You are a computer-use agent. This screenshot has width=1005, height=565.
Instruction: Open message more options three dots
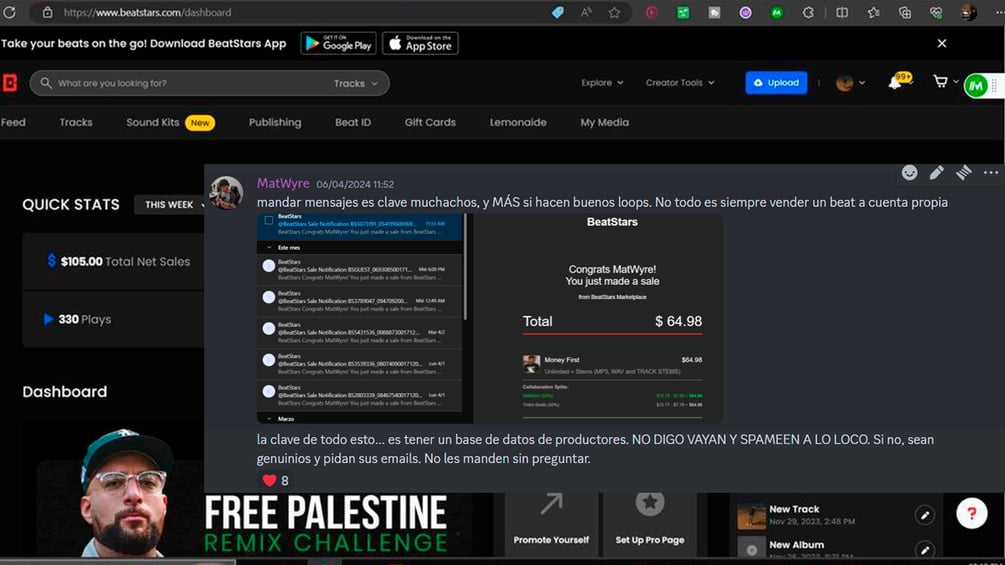[x=991, y=173]
